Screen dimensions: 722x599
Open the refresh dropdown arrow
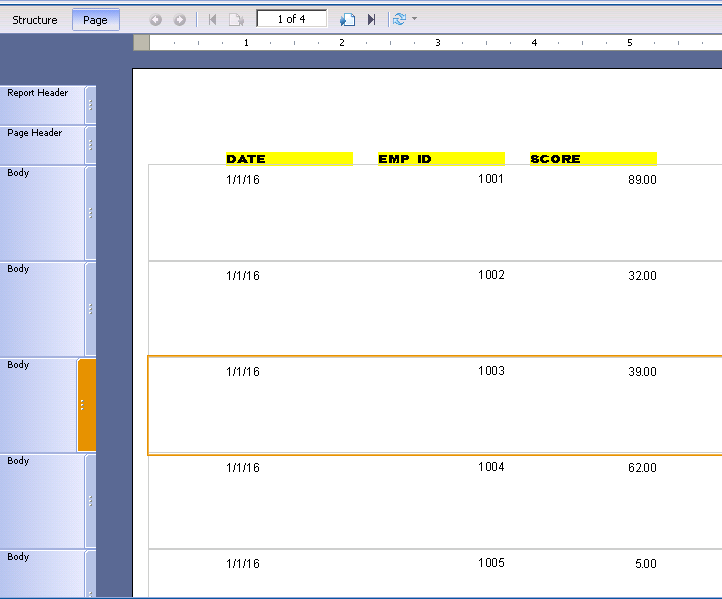point(414,19)
